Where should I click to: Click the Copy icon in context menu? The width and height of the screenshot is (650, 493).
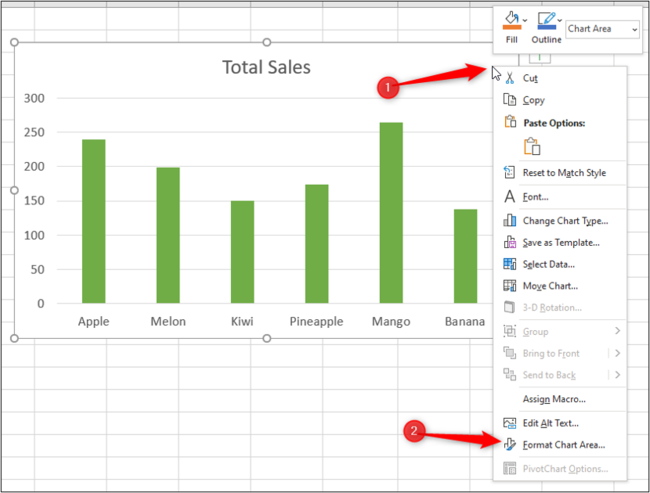tap(509, 100)
